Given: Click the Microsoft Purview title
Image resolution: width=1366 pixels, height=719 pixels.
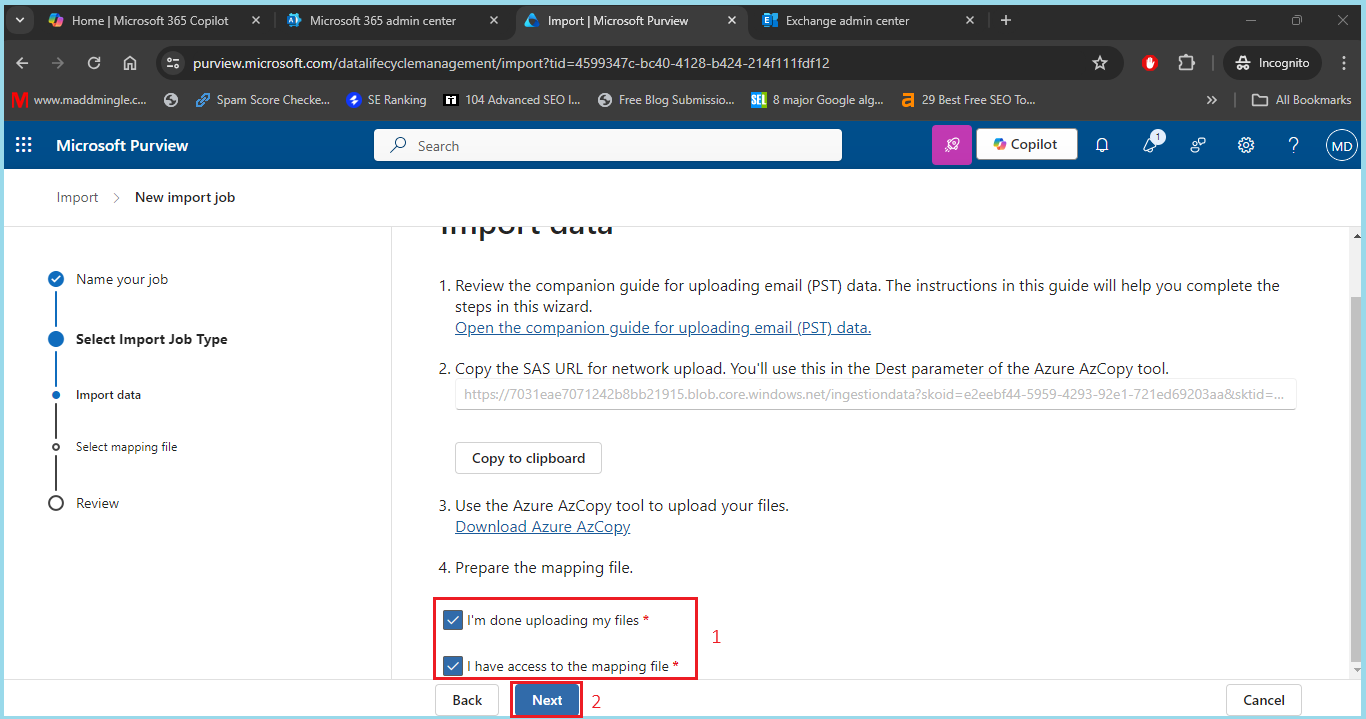Looking at the screenshot, I should point(122,145).
